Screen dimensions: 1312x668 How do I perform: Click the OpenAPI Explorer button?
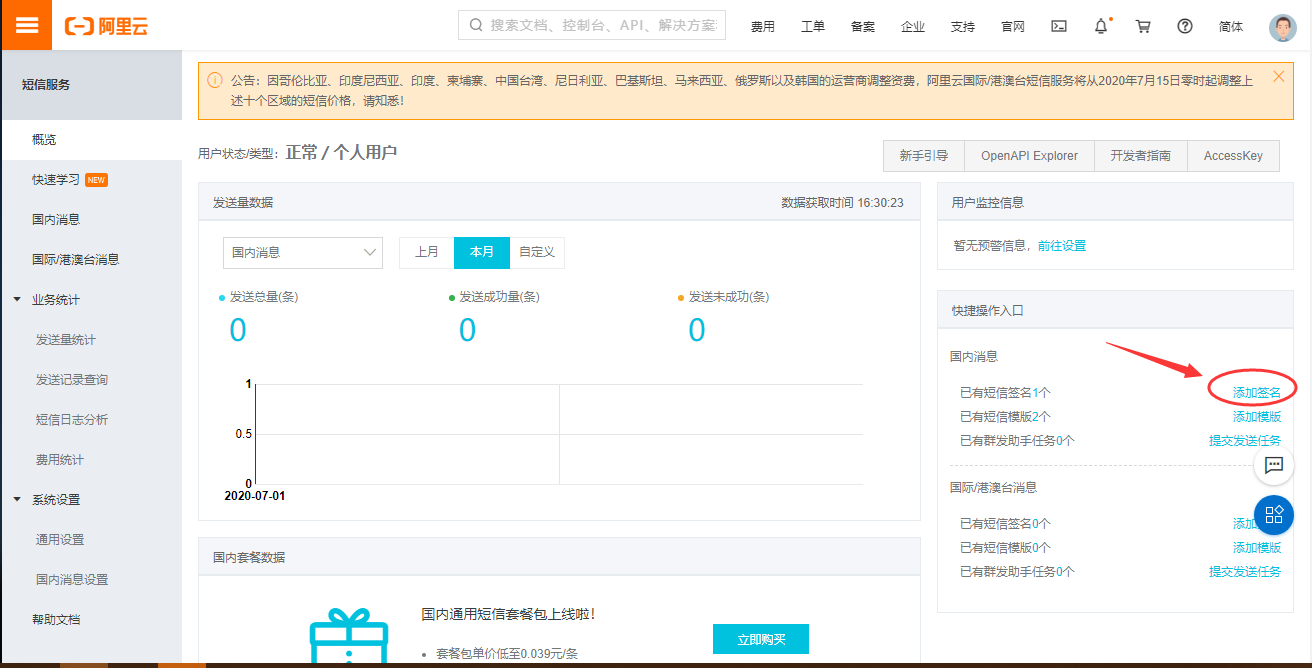[1029, 156]
